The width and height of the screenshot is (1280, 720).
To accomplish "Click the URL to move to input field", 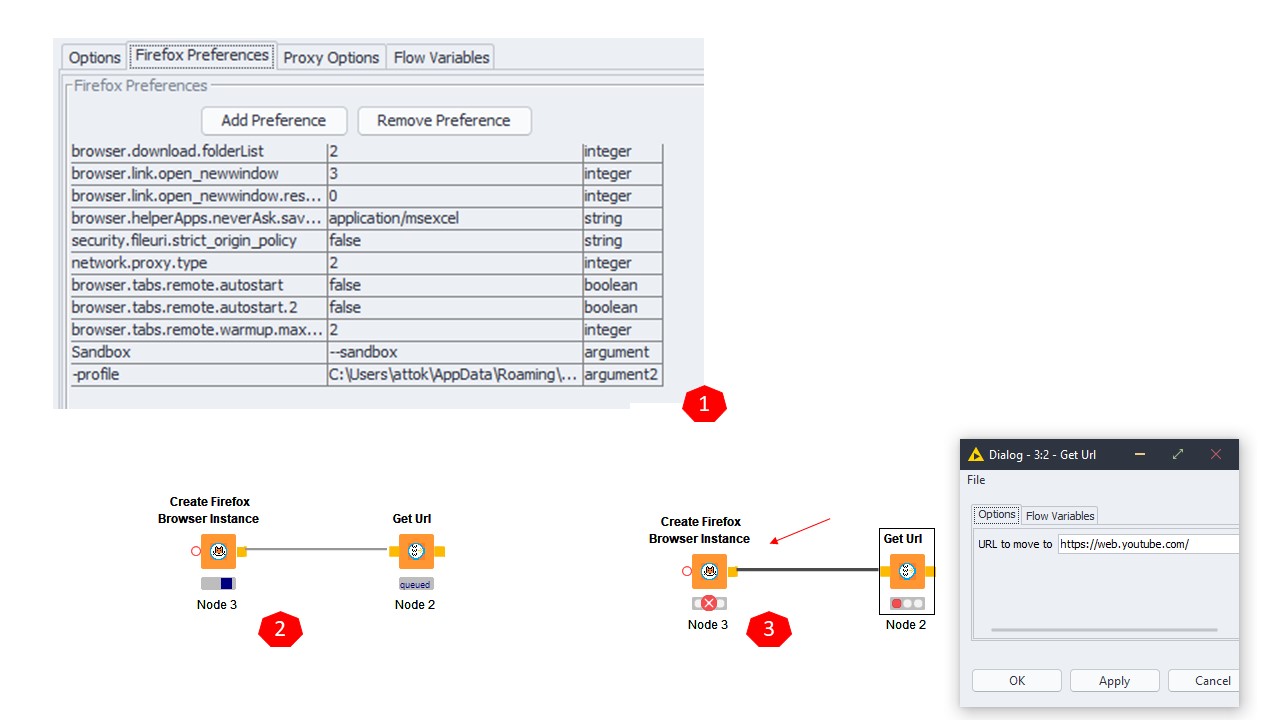I will point(1147,544).
